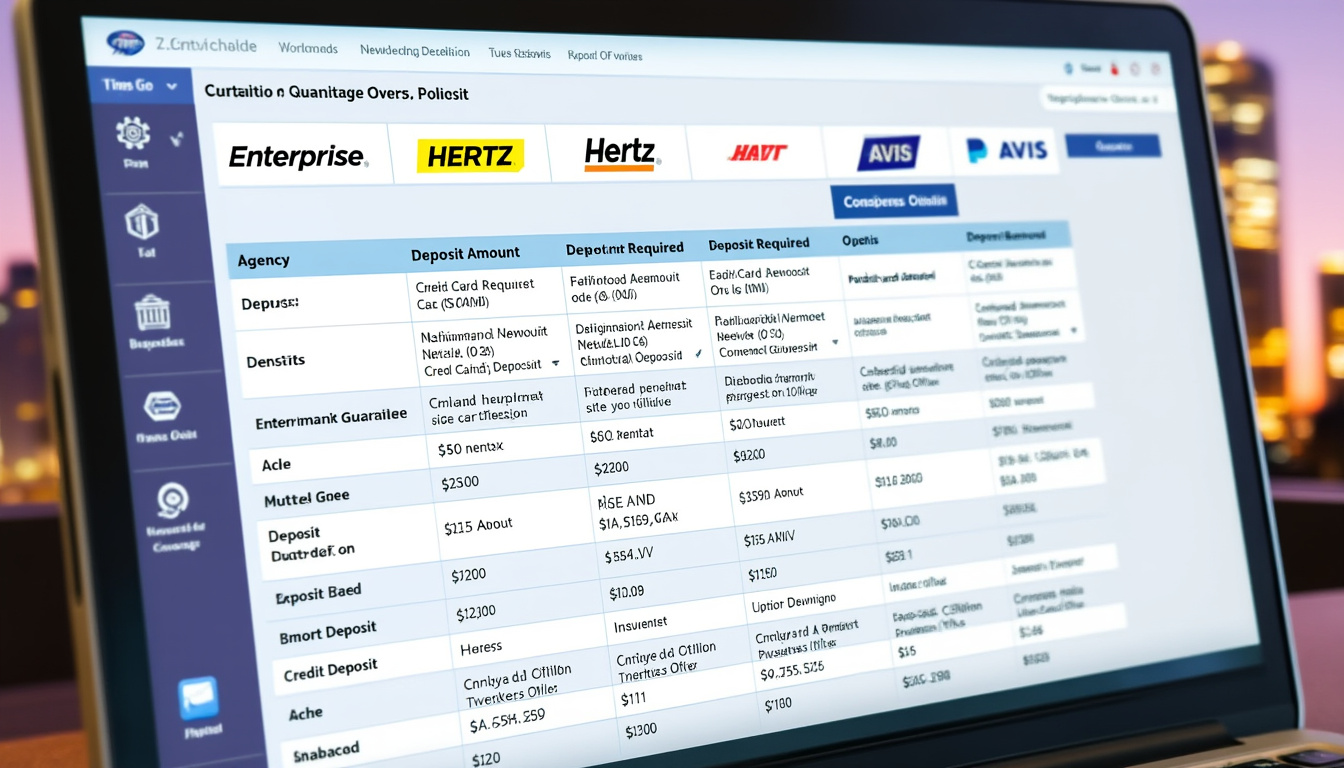Screen dimensions: 1344x768
Task: Select the shield box sidebar icon
Action: 141,222
